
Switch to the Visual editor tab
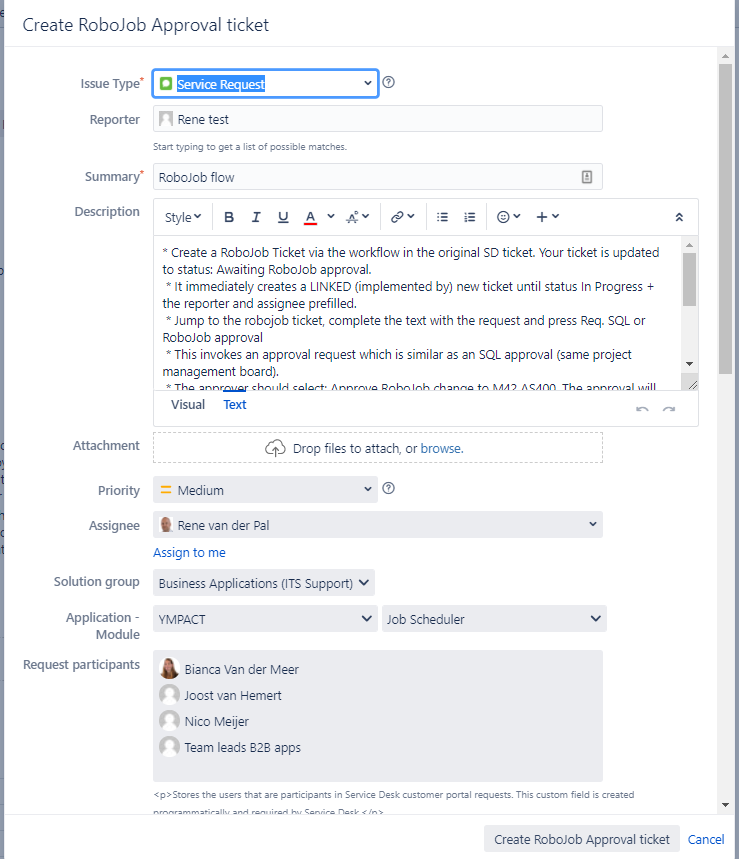188,404
